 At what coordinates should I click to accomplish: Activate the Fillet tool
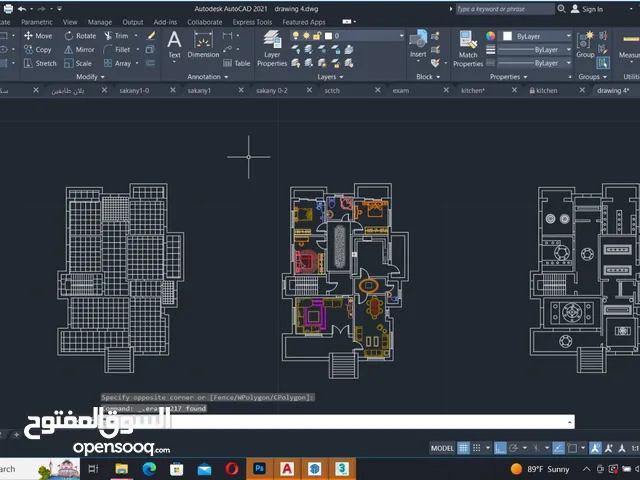117,50
